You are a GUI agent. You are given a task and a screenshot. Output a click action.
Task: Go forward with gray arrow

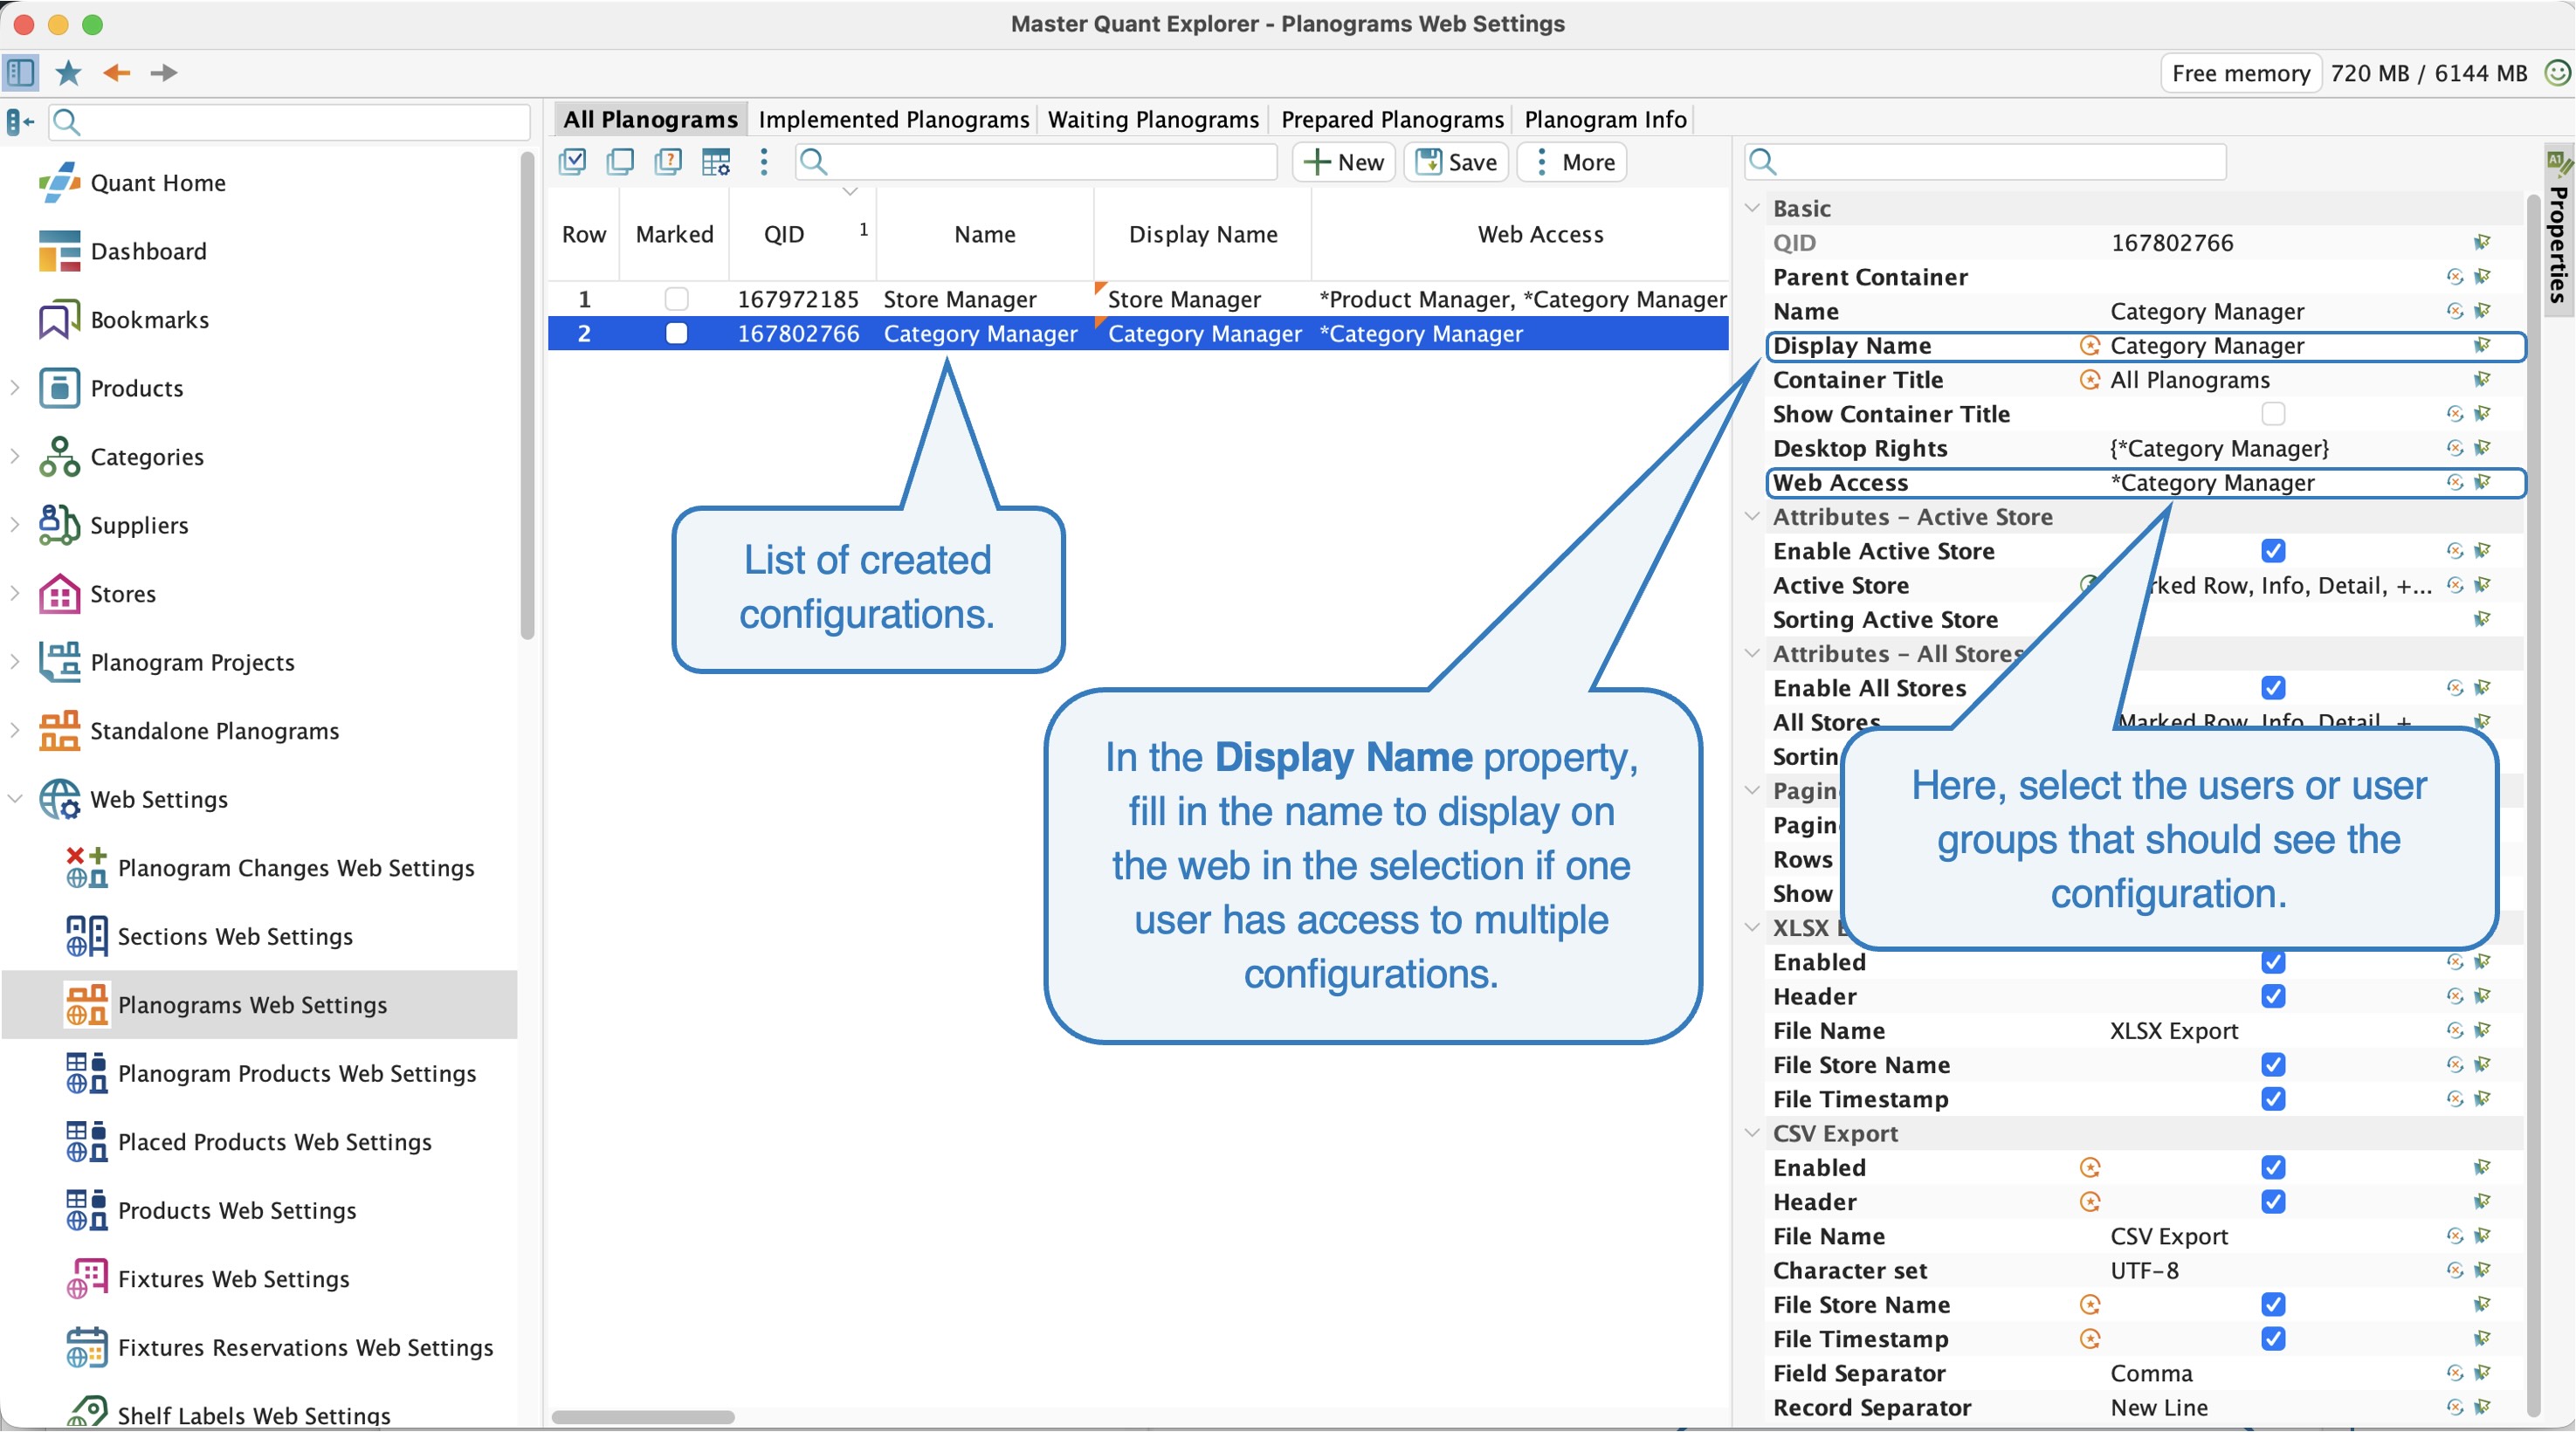pos(164,72)
